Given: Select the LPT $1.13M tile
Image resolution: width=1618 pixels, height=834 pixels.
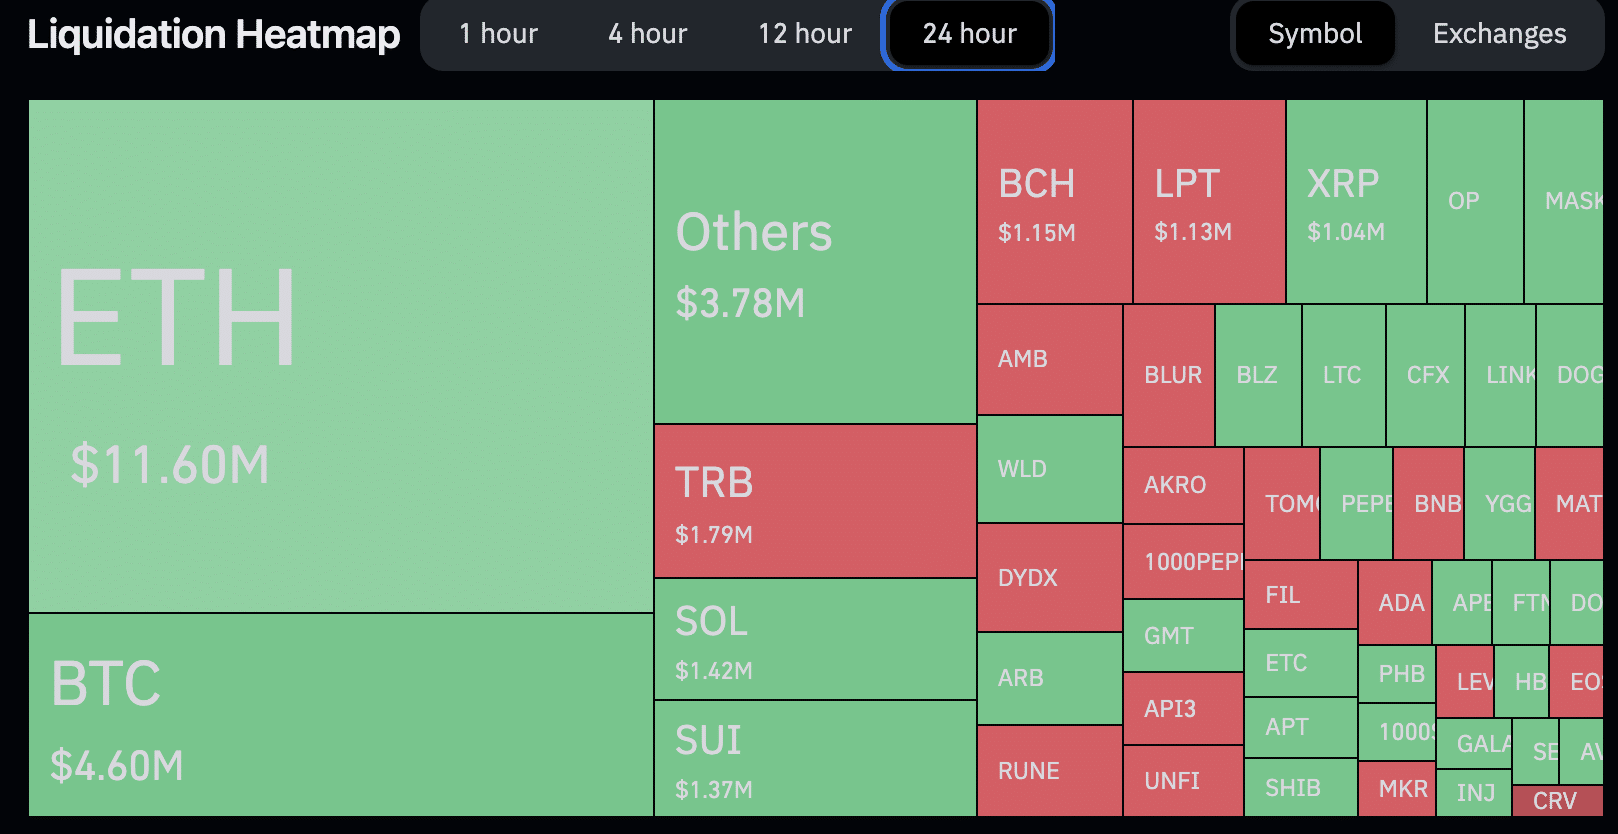Looking at the screenshot, I should tap(1208, 201).
